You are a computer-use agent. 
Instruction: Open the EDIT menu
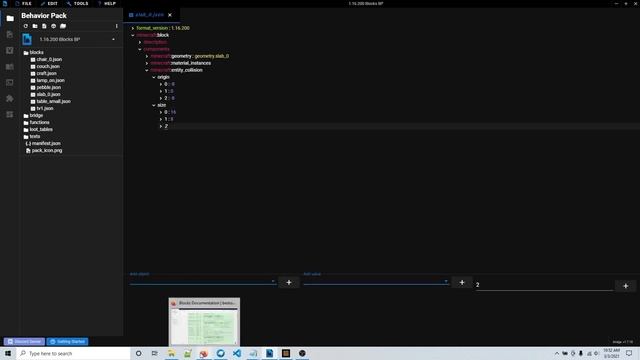click(49, 3)
